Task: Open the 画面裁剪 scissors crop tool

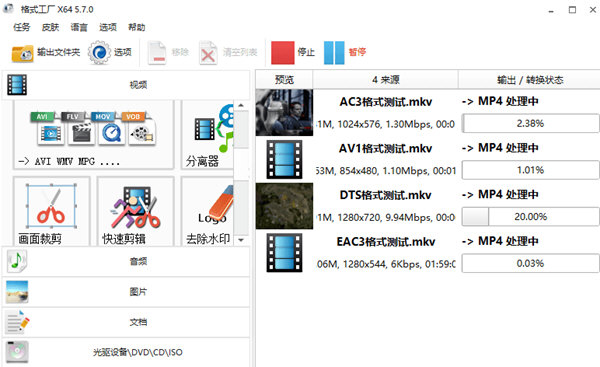Action: coord(51,211)
